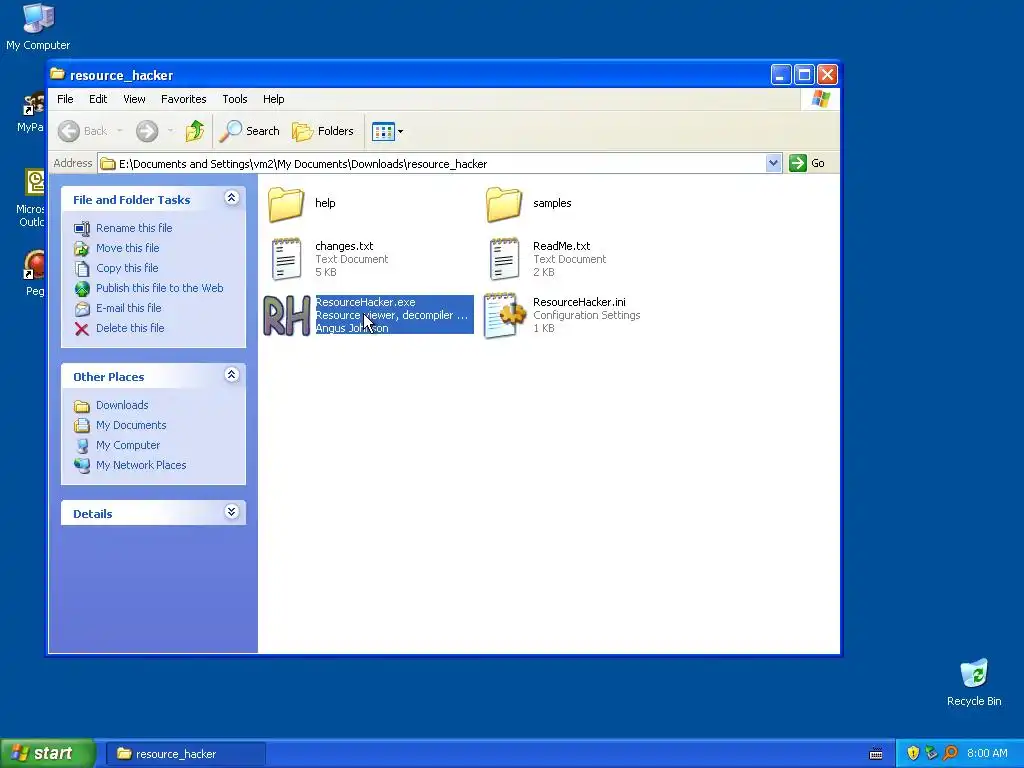Viewport: 1024px width, 768px height.
Task: Click Delete this file link
Action: [x=130, y=328]
